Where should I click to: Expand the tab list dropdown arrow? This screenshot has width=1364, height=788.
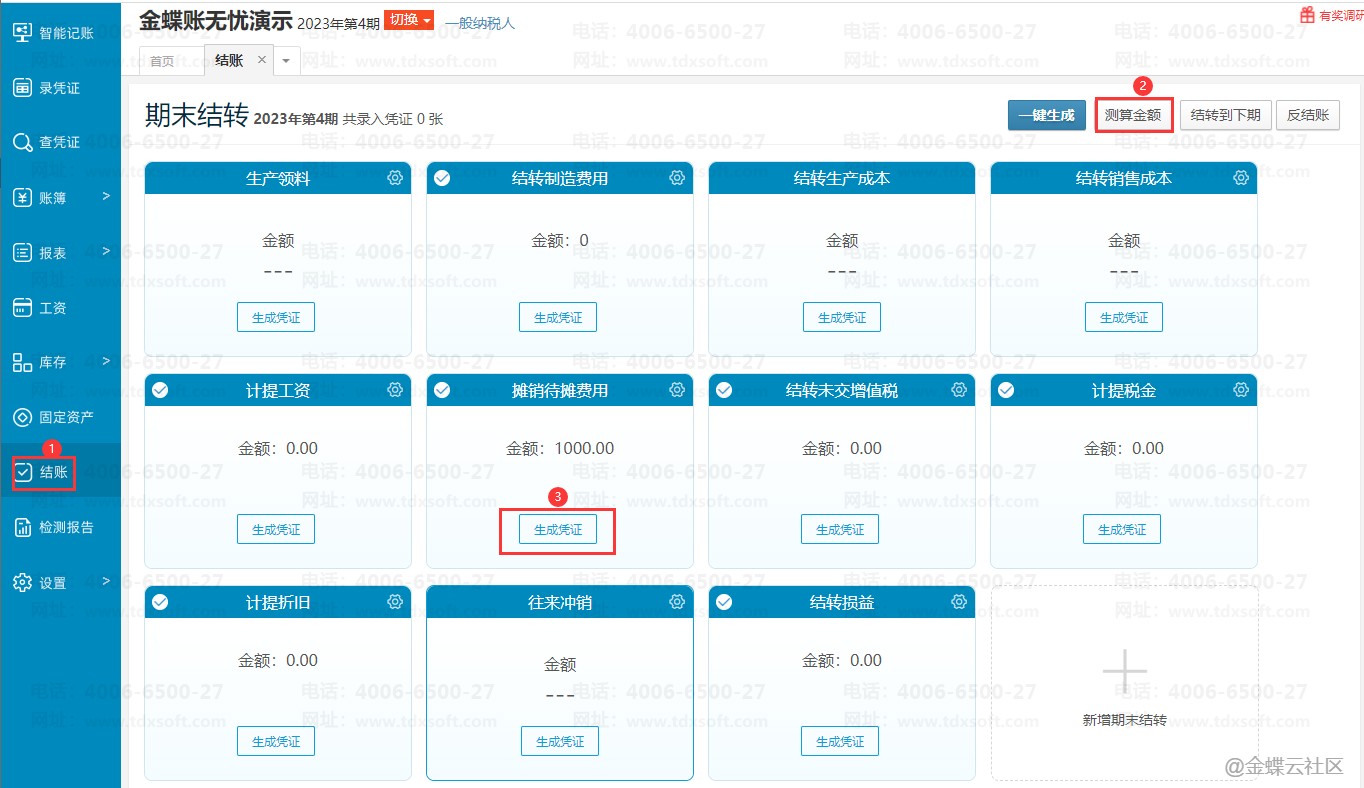[285, 61]
